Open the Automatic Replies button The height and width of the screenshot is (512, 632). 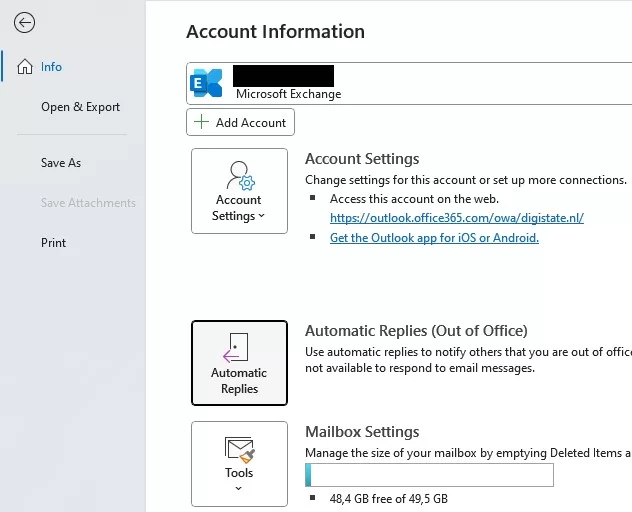click(239, 363)
